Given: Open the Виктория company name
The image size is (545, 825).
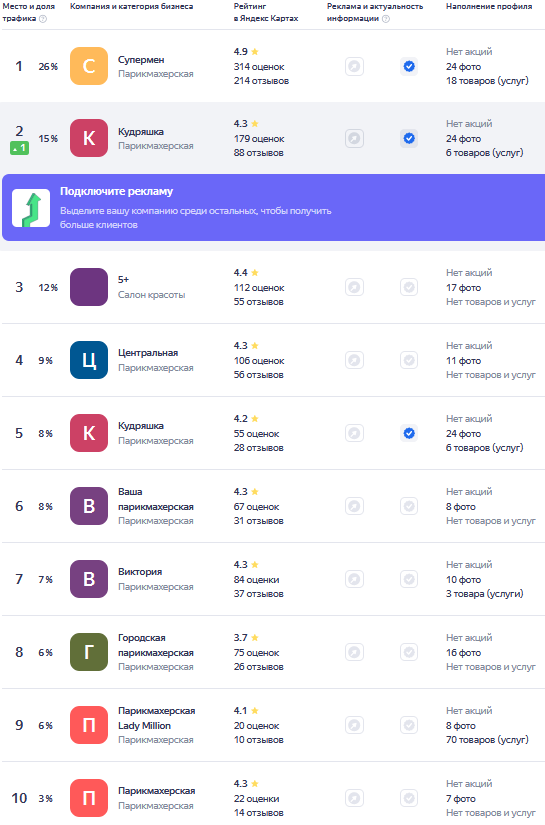Looking at the screenshot, I should pyautogui.click(x=140, y=572).
